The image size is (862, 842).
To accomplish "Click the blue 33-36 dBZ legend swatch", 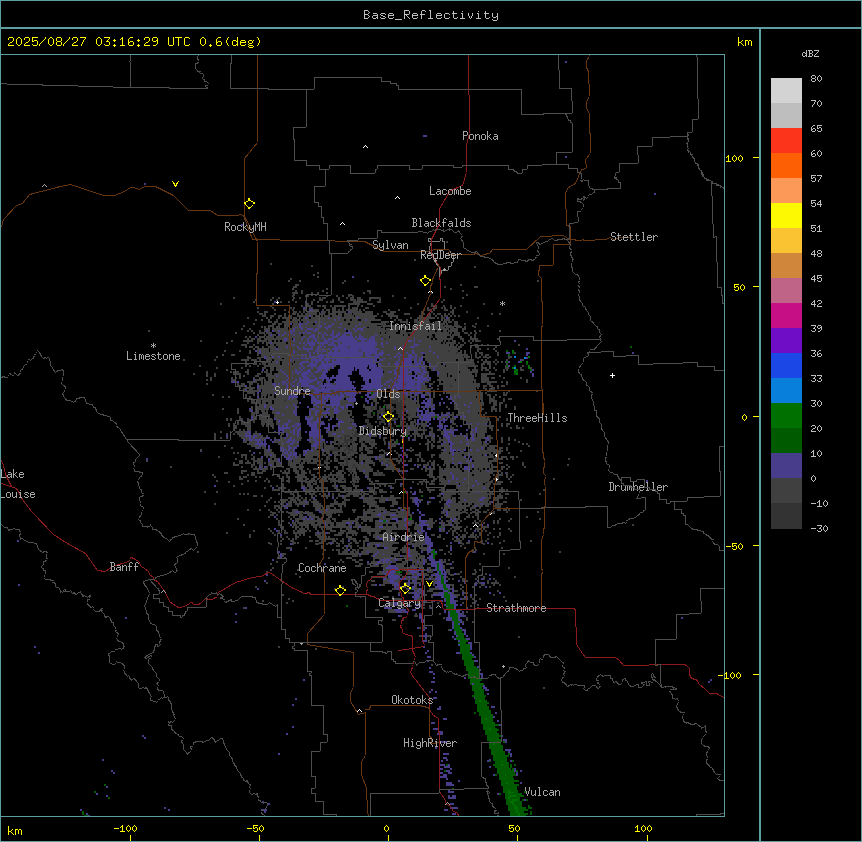I will pos(786,365).
